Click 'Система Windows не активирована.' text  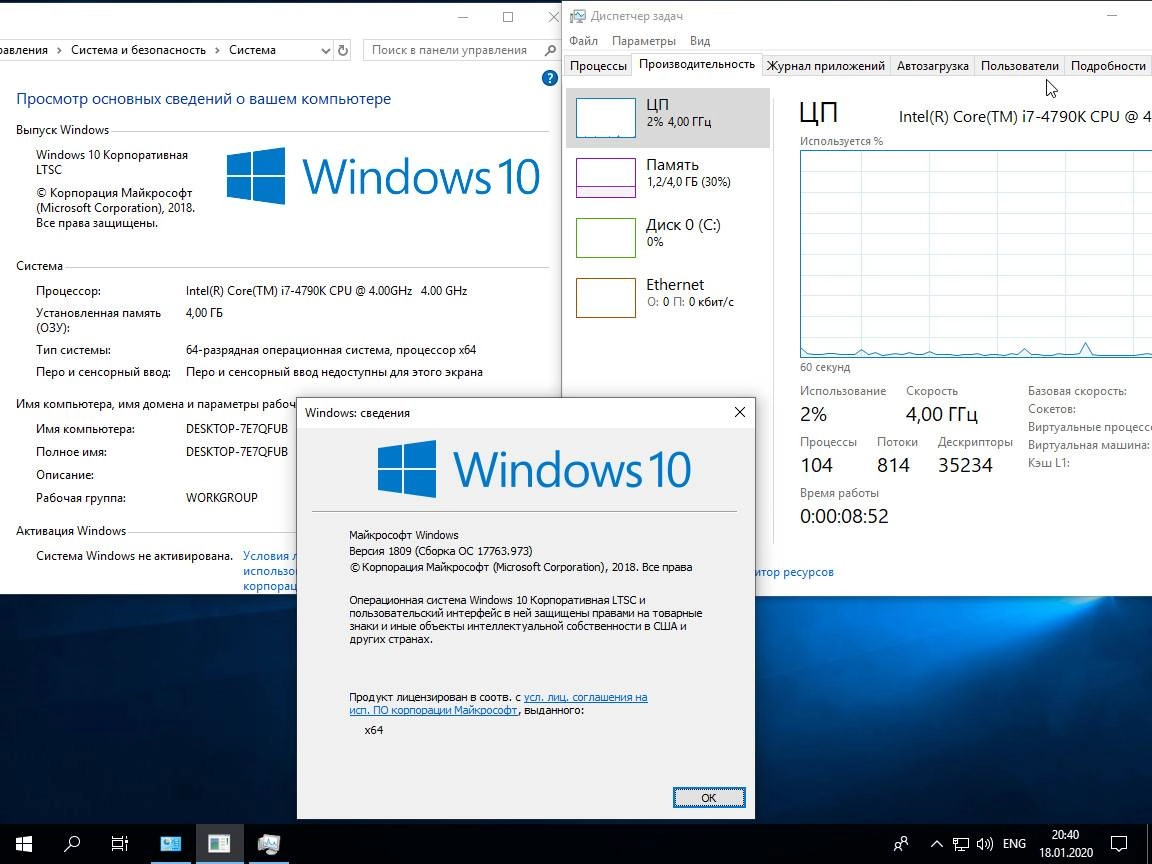134,556
